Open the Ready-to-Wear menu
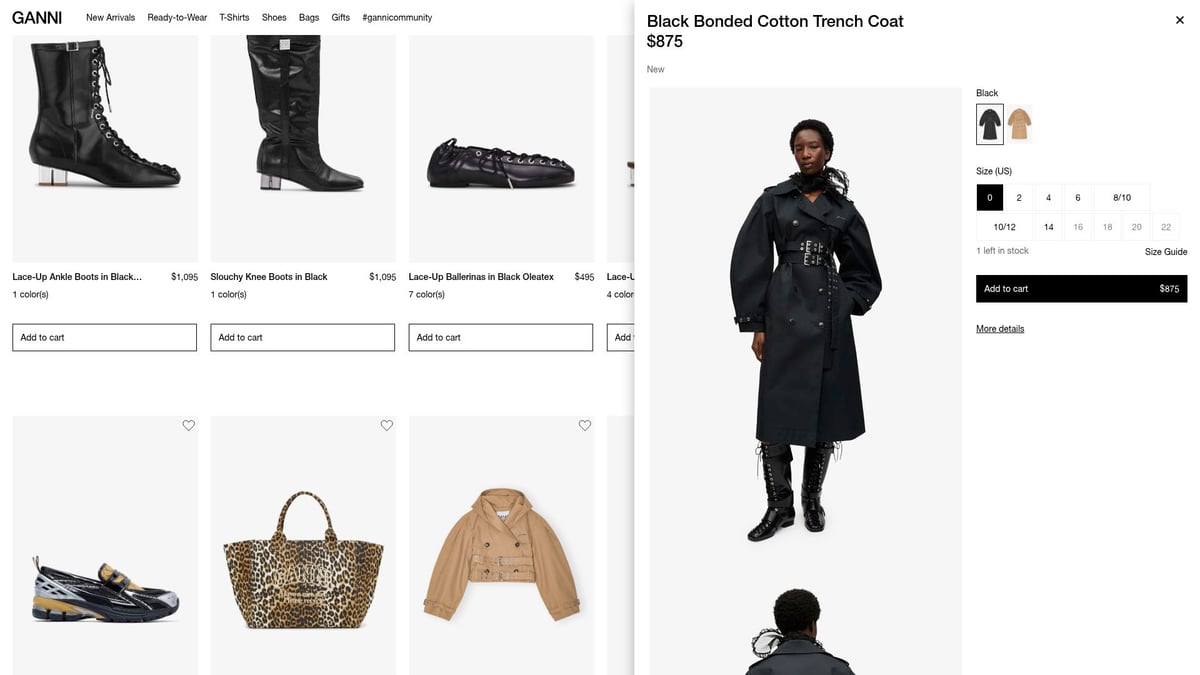Viewport: 1200px width, 675px height. tap(177, 18)
